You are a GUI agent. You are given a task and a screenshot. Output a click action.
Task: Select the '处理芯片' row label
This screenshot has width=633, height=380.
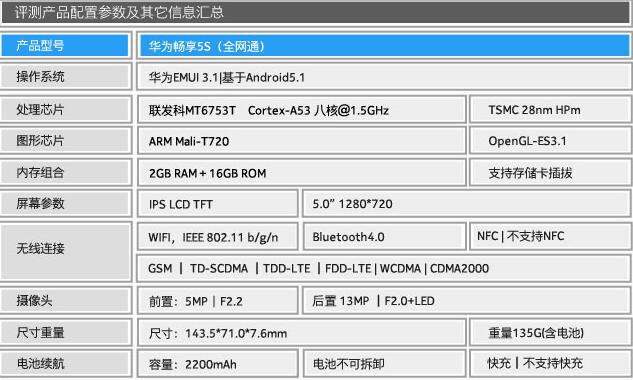point(65,109)
